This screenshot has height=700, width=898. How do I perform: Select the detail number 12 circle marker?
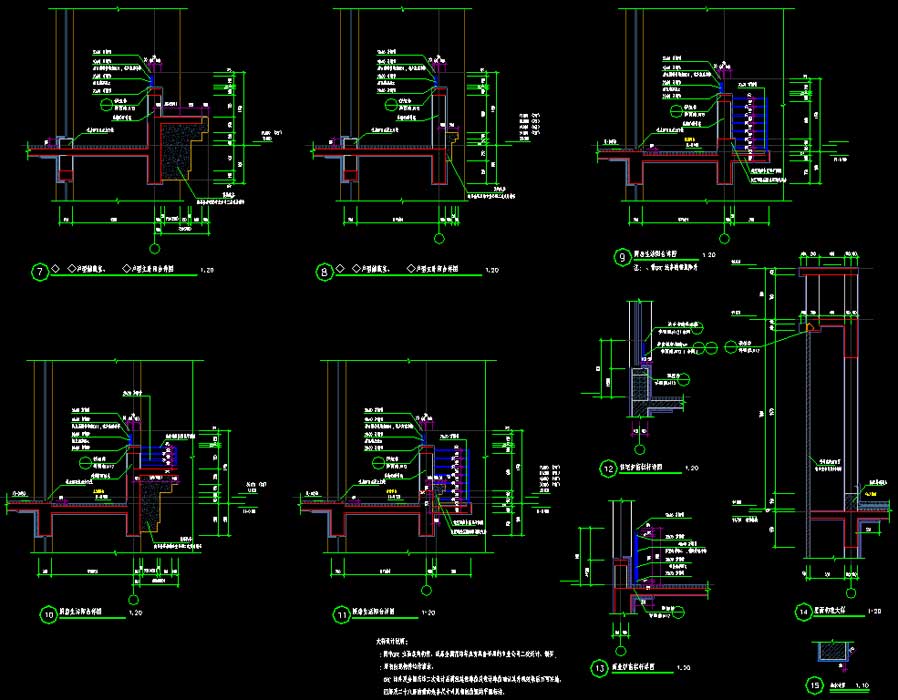608,467
